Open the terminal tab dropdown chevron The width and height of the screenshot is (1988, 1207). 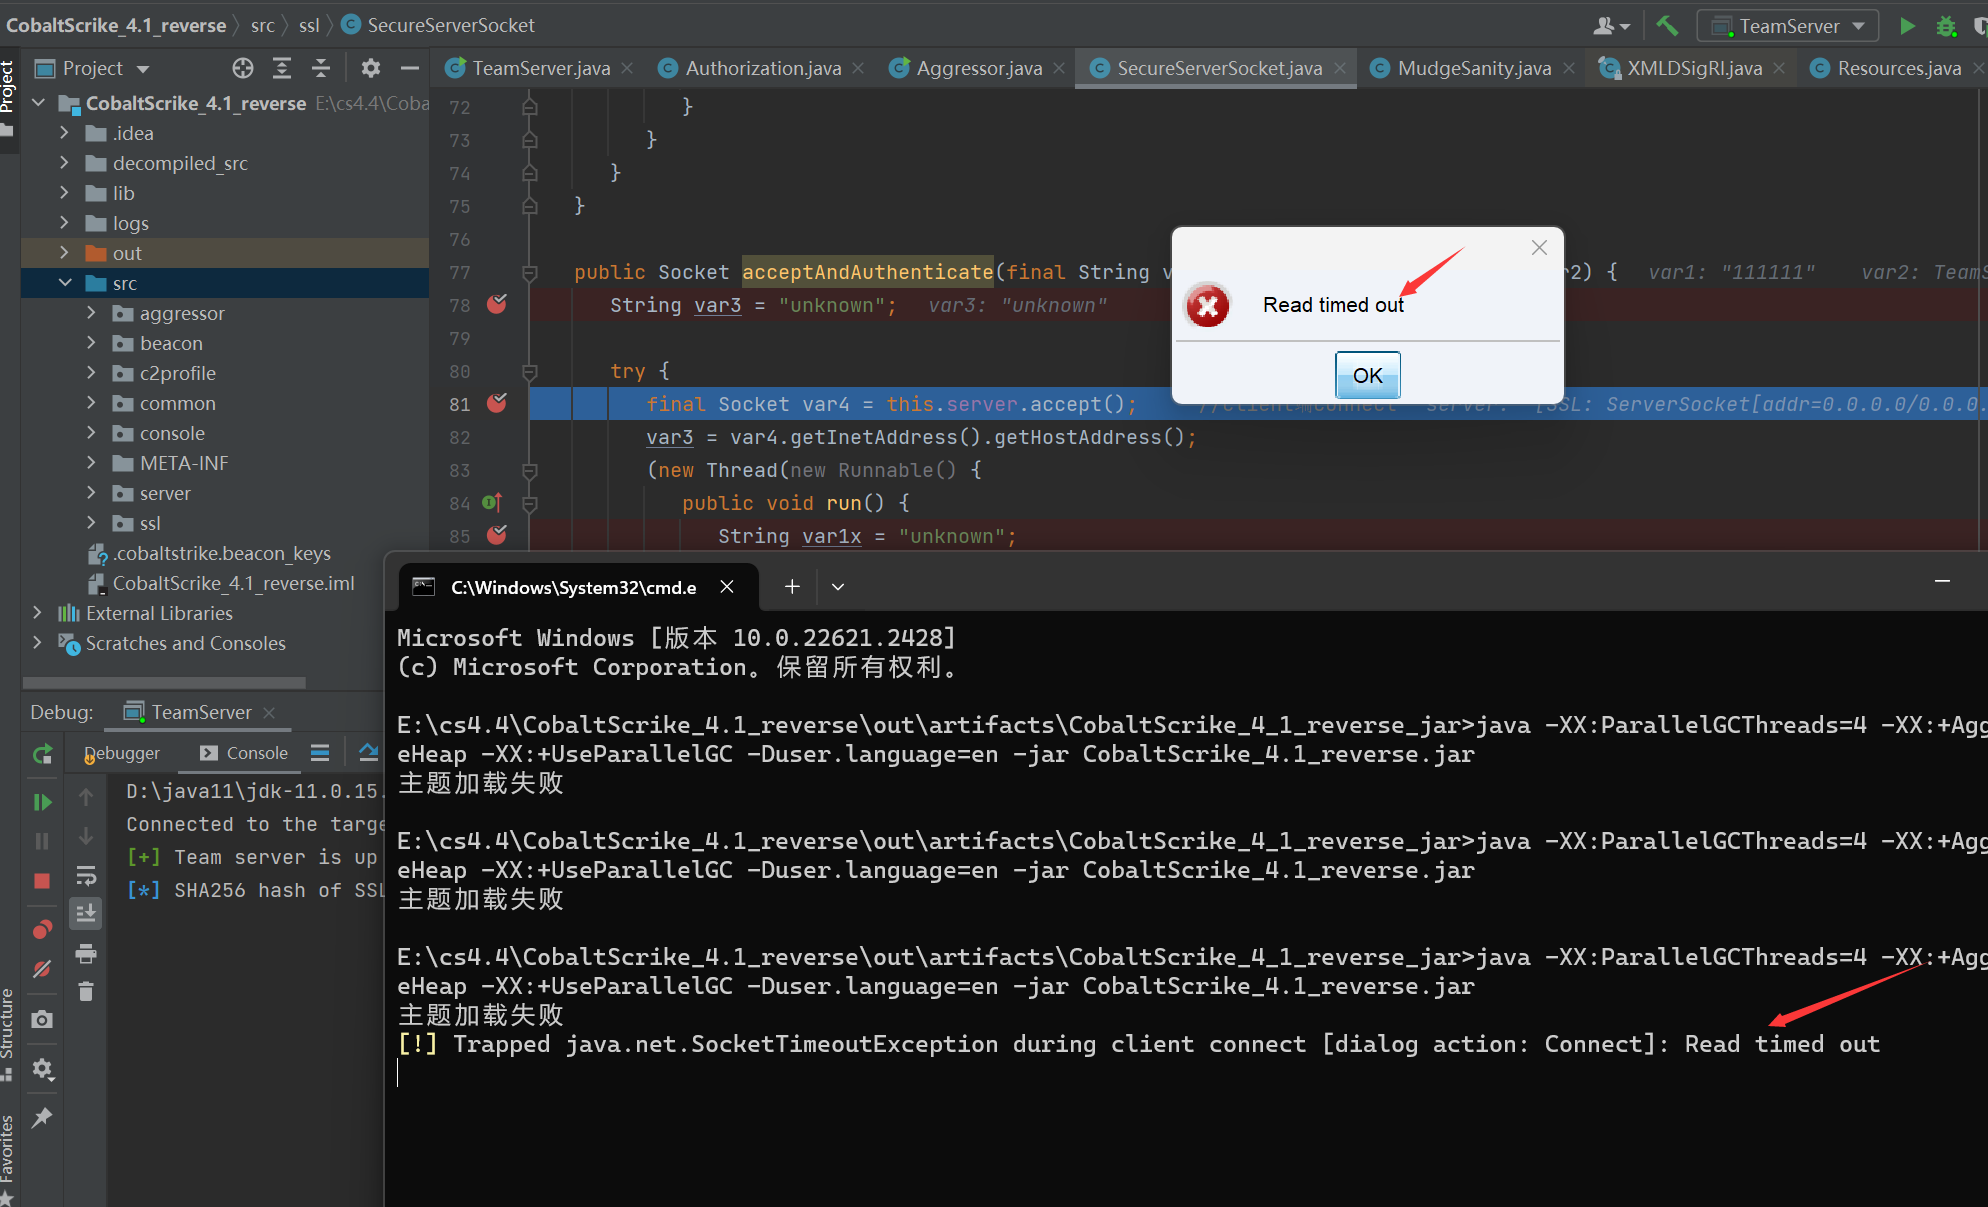click(x=838, y=587)
